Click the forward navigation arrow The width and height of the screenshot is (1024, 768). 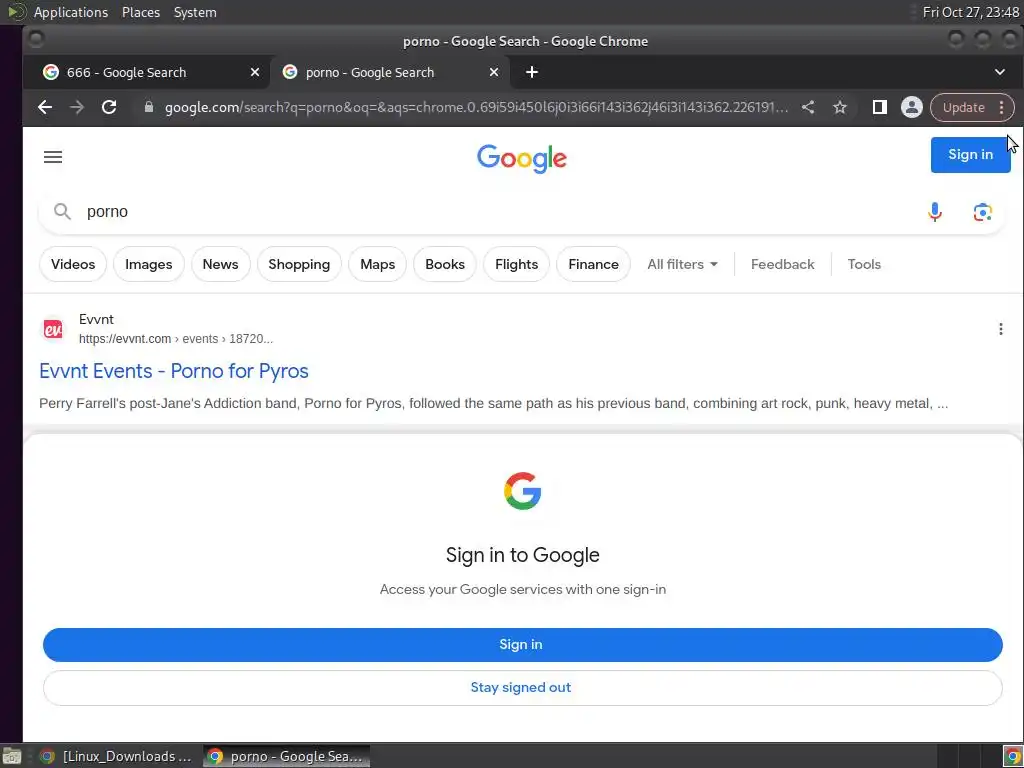pyautogui.click(x=77, y=107)
